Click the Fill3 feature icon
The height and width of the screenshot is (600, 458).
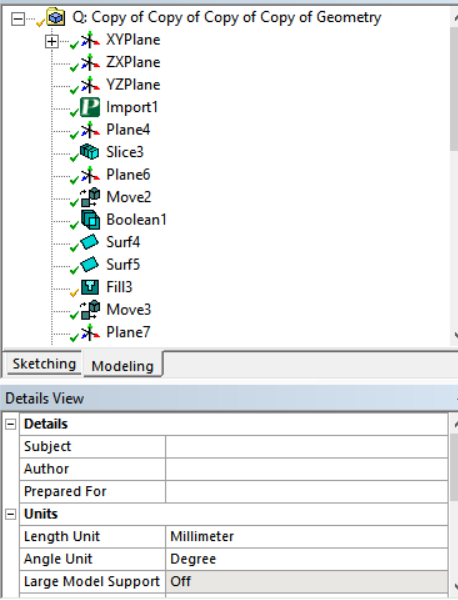click(90, 287)
